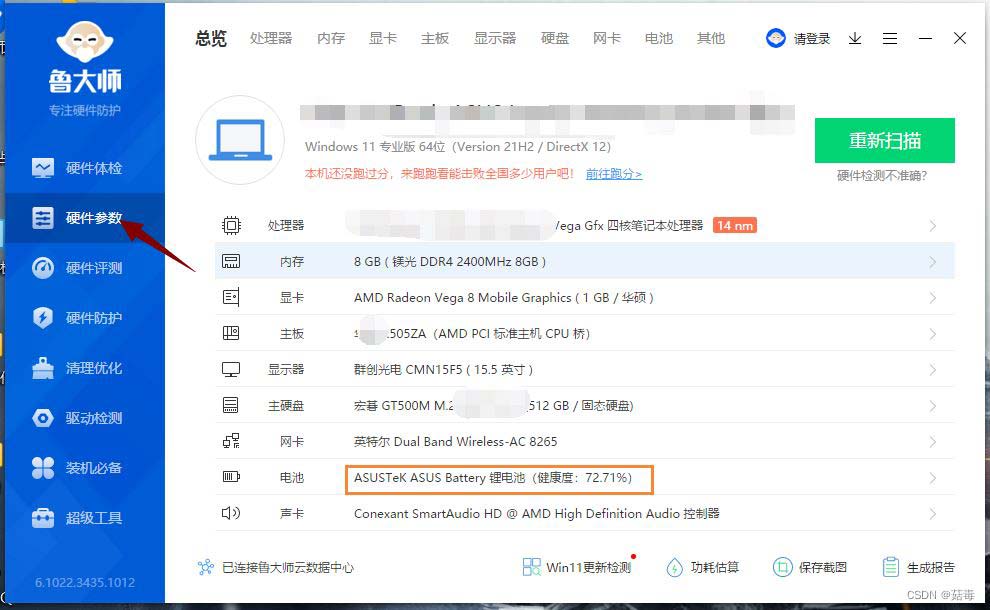Switch to the 显卡 tab
Image resolution: width=990 pixels, height=610 pixels.
pos(383,39)
